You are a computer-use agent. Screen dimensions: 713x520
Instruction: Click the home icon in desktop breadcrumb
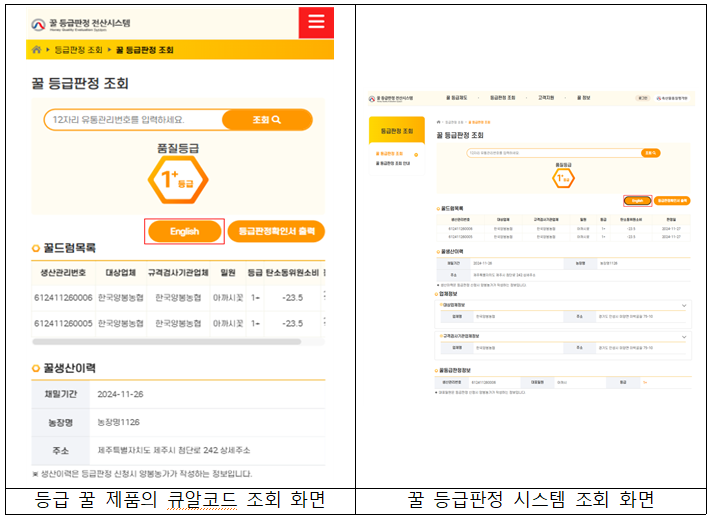[440, 121]
